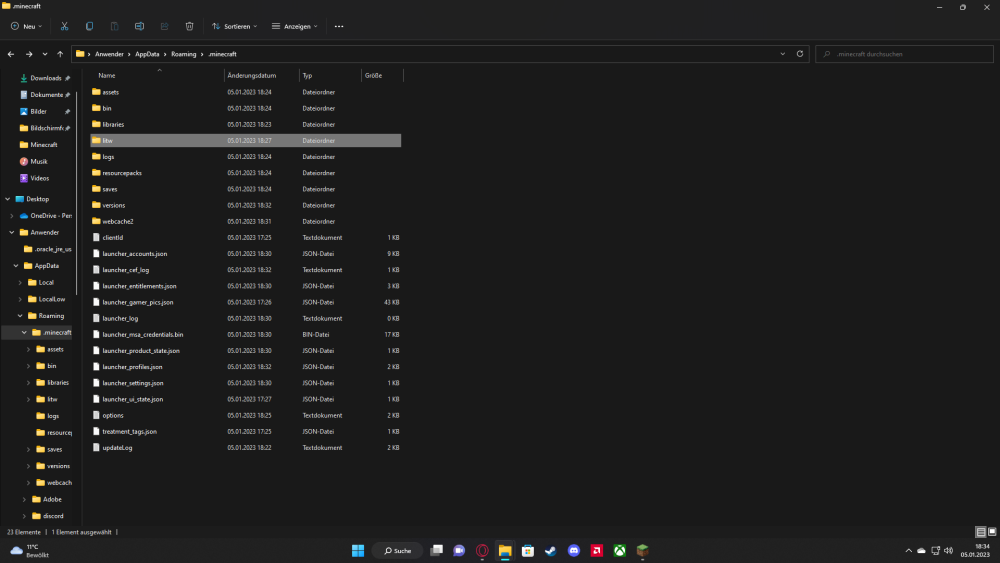
Task: Click the Rename icon in toolbar
Action: [139, 26]
